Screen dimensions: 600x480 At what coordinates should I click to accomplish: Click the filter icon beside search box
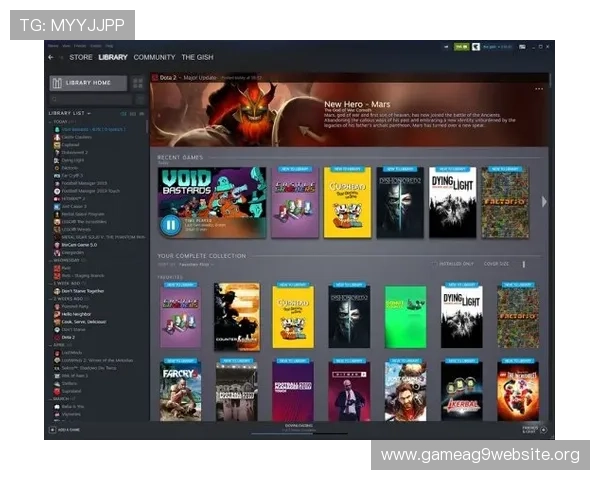[138, 100]
